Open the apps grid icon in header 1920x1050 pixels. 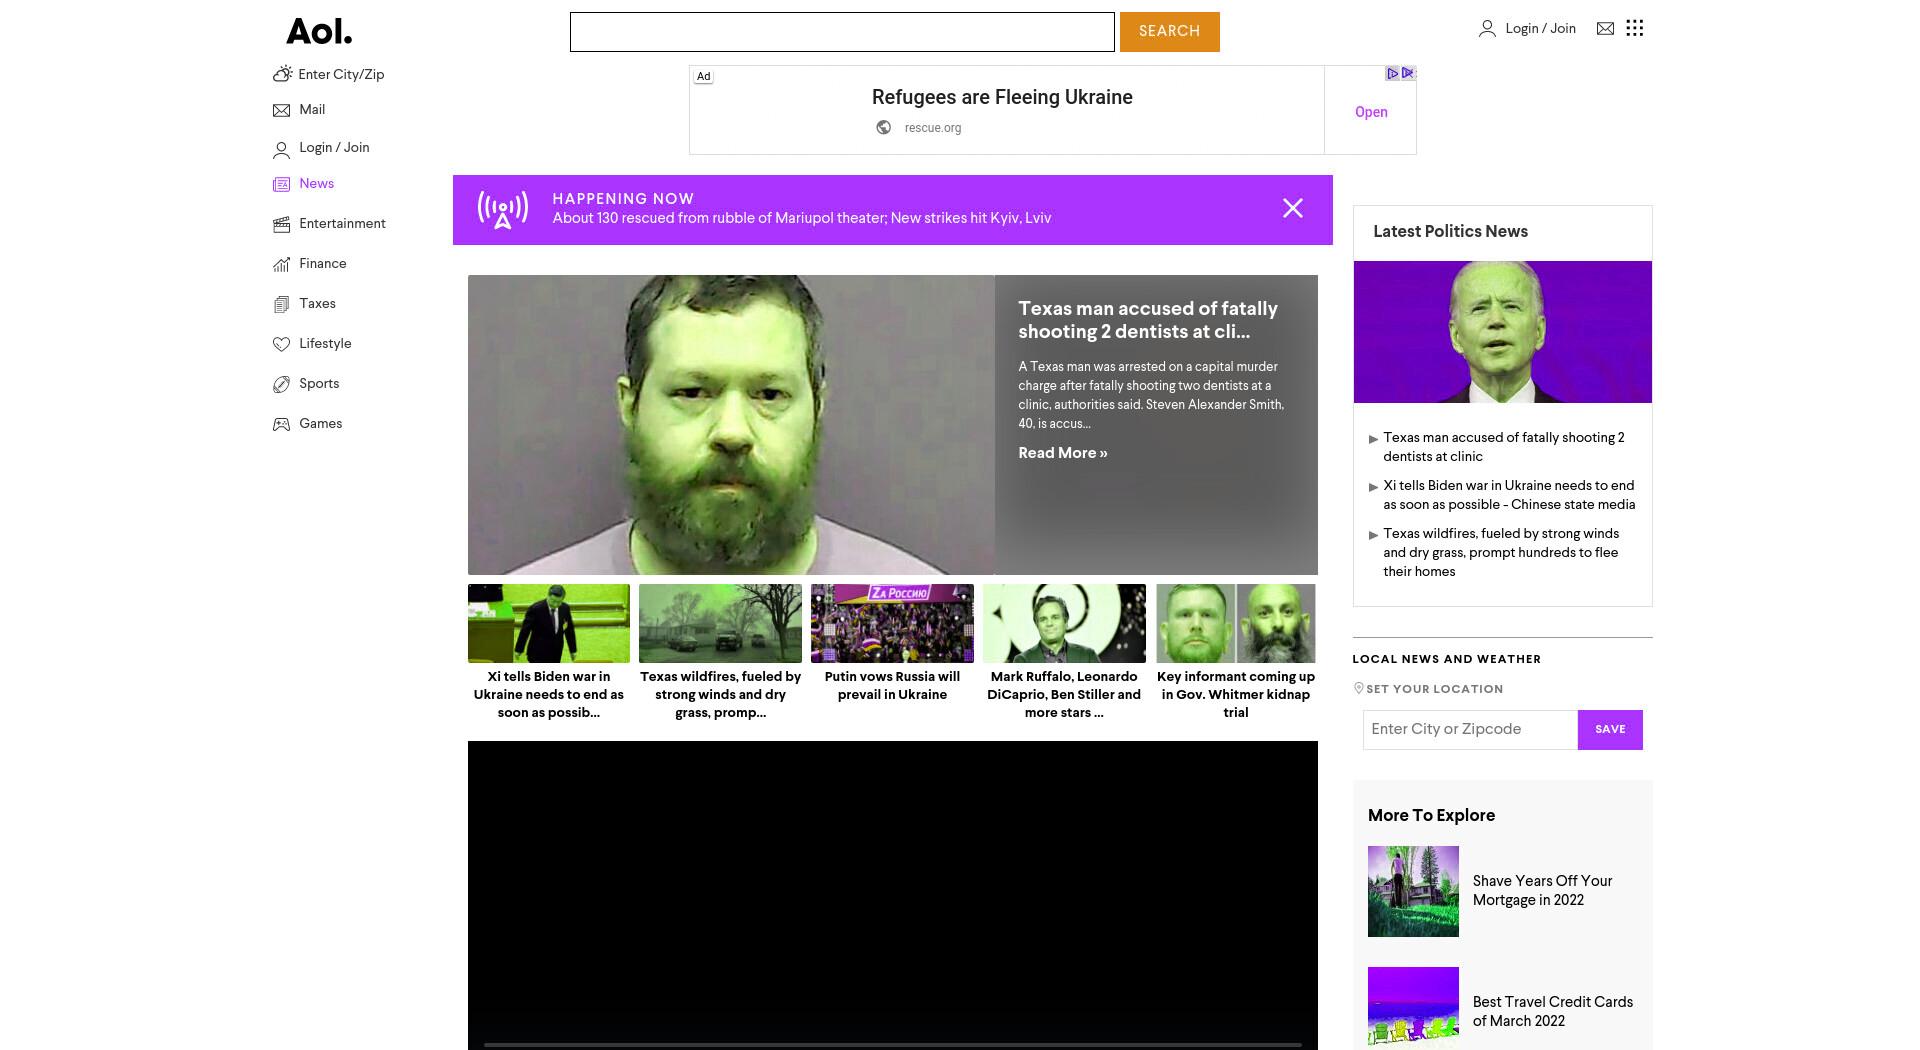[1635, 28]
